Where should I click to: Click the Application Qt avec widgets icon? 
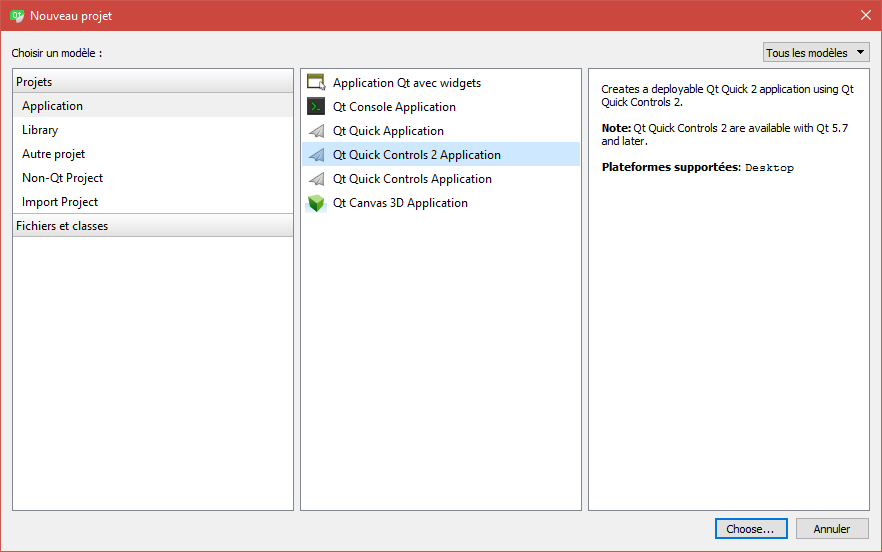pyautogui.click(x=316, y=82)
